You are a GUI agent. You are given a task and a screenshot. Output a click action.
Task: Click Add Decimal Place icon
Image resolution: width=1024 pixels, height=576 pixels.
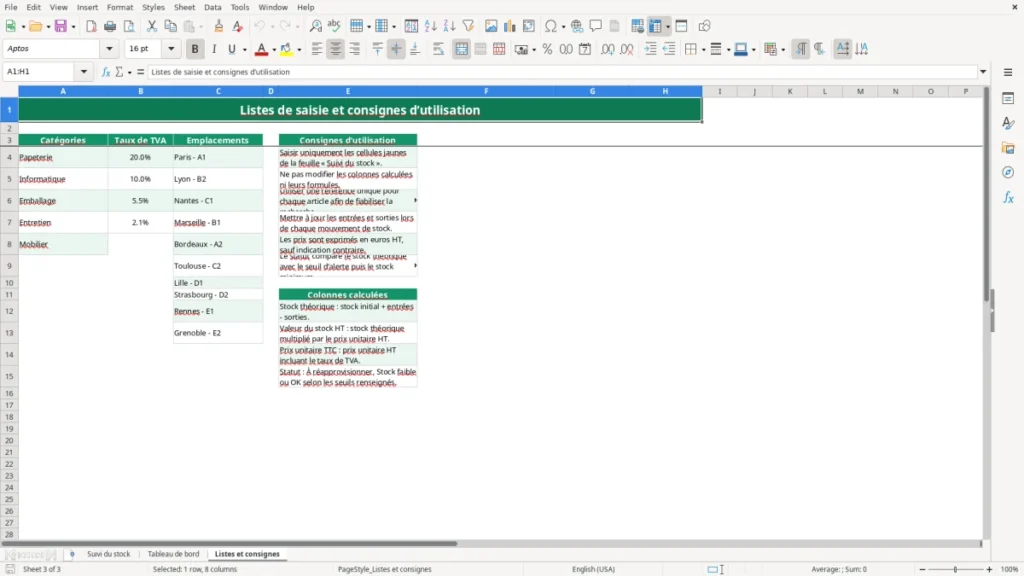coord(607,49)
